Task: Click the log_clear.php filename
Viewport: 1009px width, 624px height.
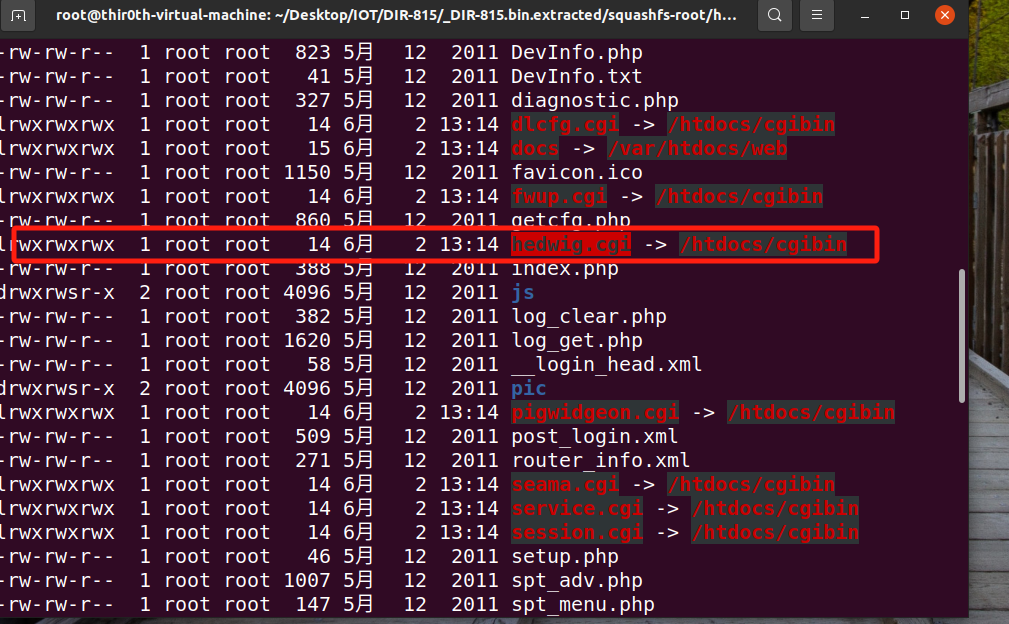Action: (x=589, y=317)
